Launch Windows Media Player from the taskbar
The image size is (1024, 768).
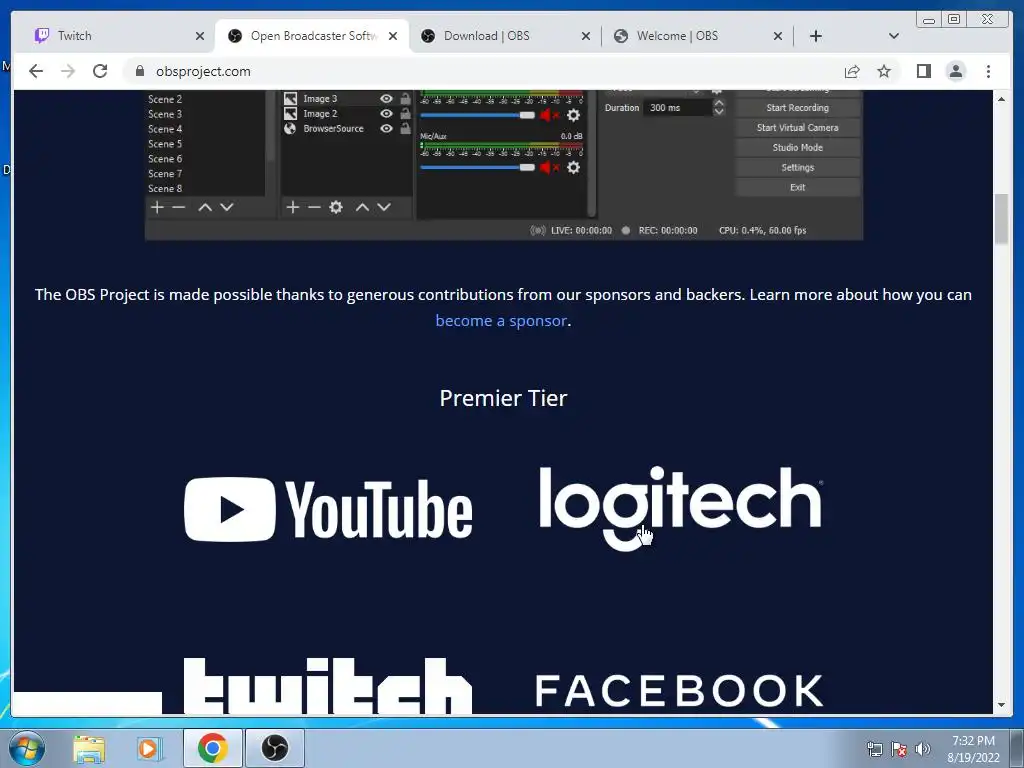click(149, 748)
